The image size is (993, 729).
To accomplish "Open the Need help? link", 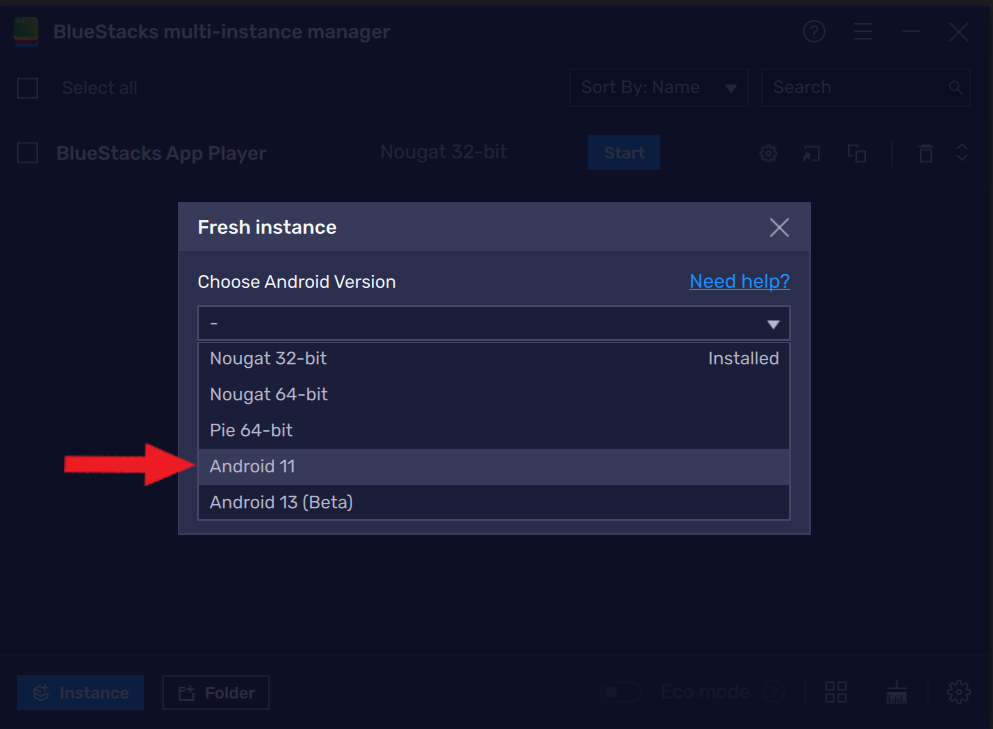I will (x=739, y=281).
